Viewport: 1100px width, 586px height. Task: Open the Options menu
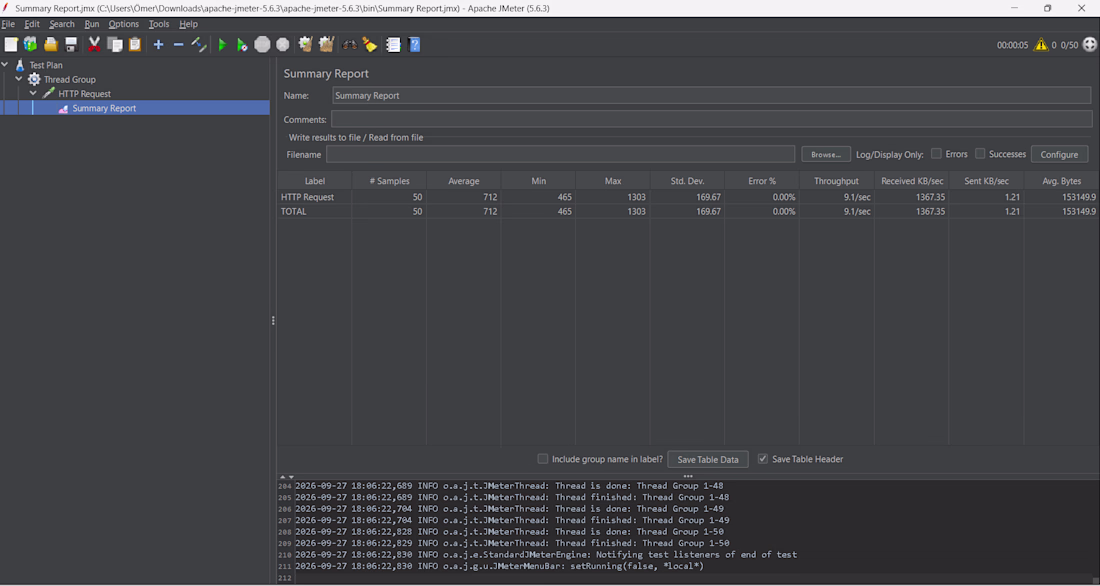pos(123,24)
